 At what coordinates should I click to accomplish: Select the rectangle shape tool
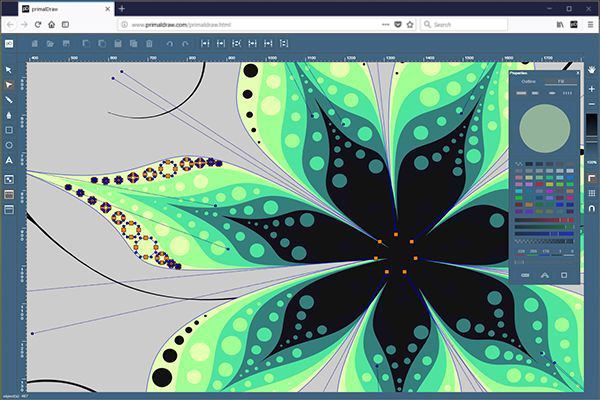click(x=9, y=130)
